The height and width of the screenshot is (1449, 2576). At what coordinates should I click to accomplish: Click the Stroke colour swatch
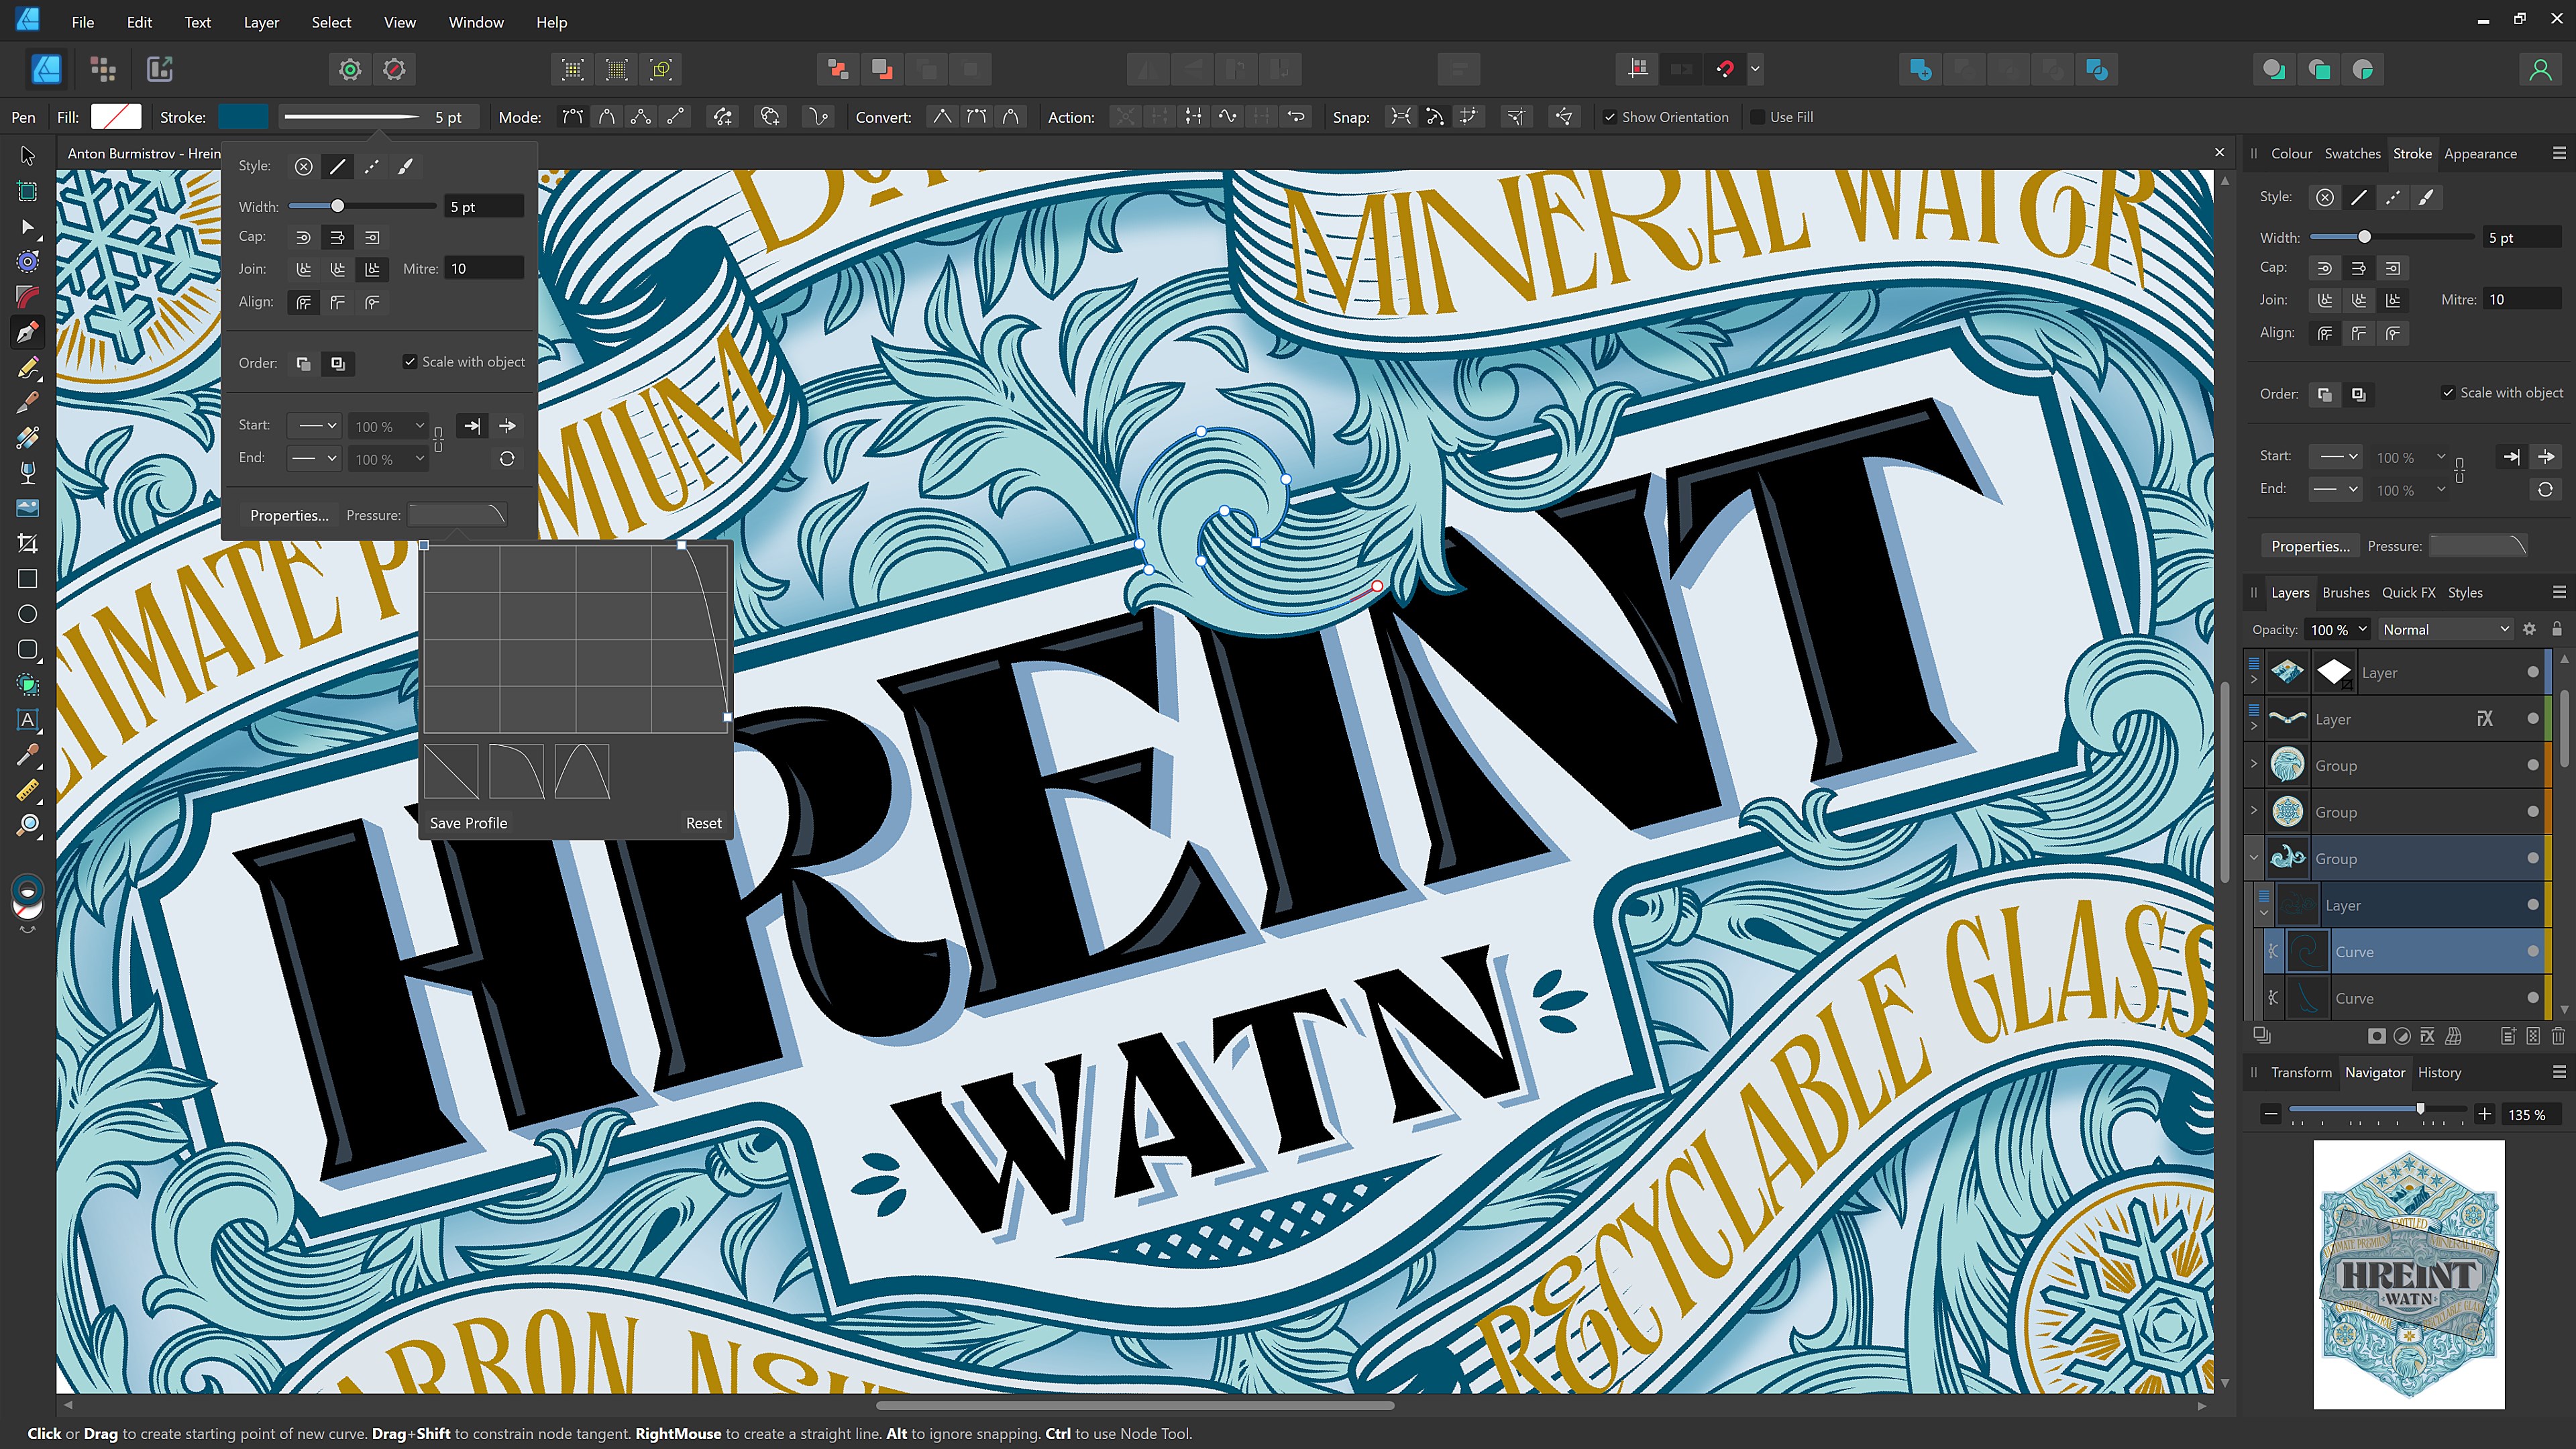click(x=243, y=117)
